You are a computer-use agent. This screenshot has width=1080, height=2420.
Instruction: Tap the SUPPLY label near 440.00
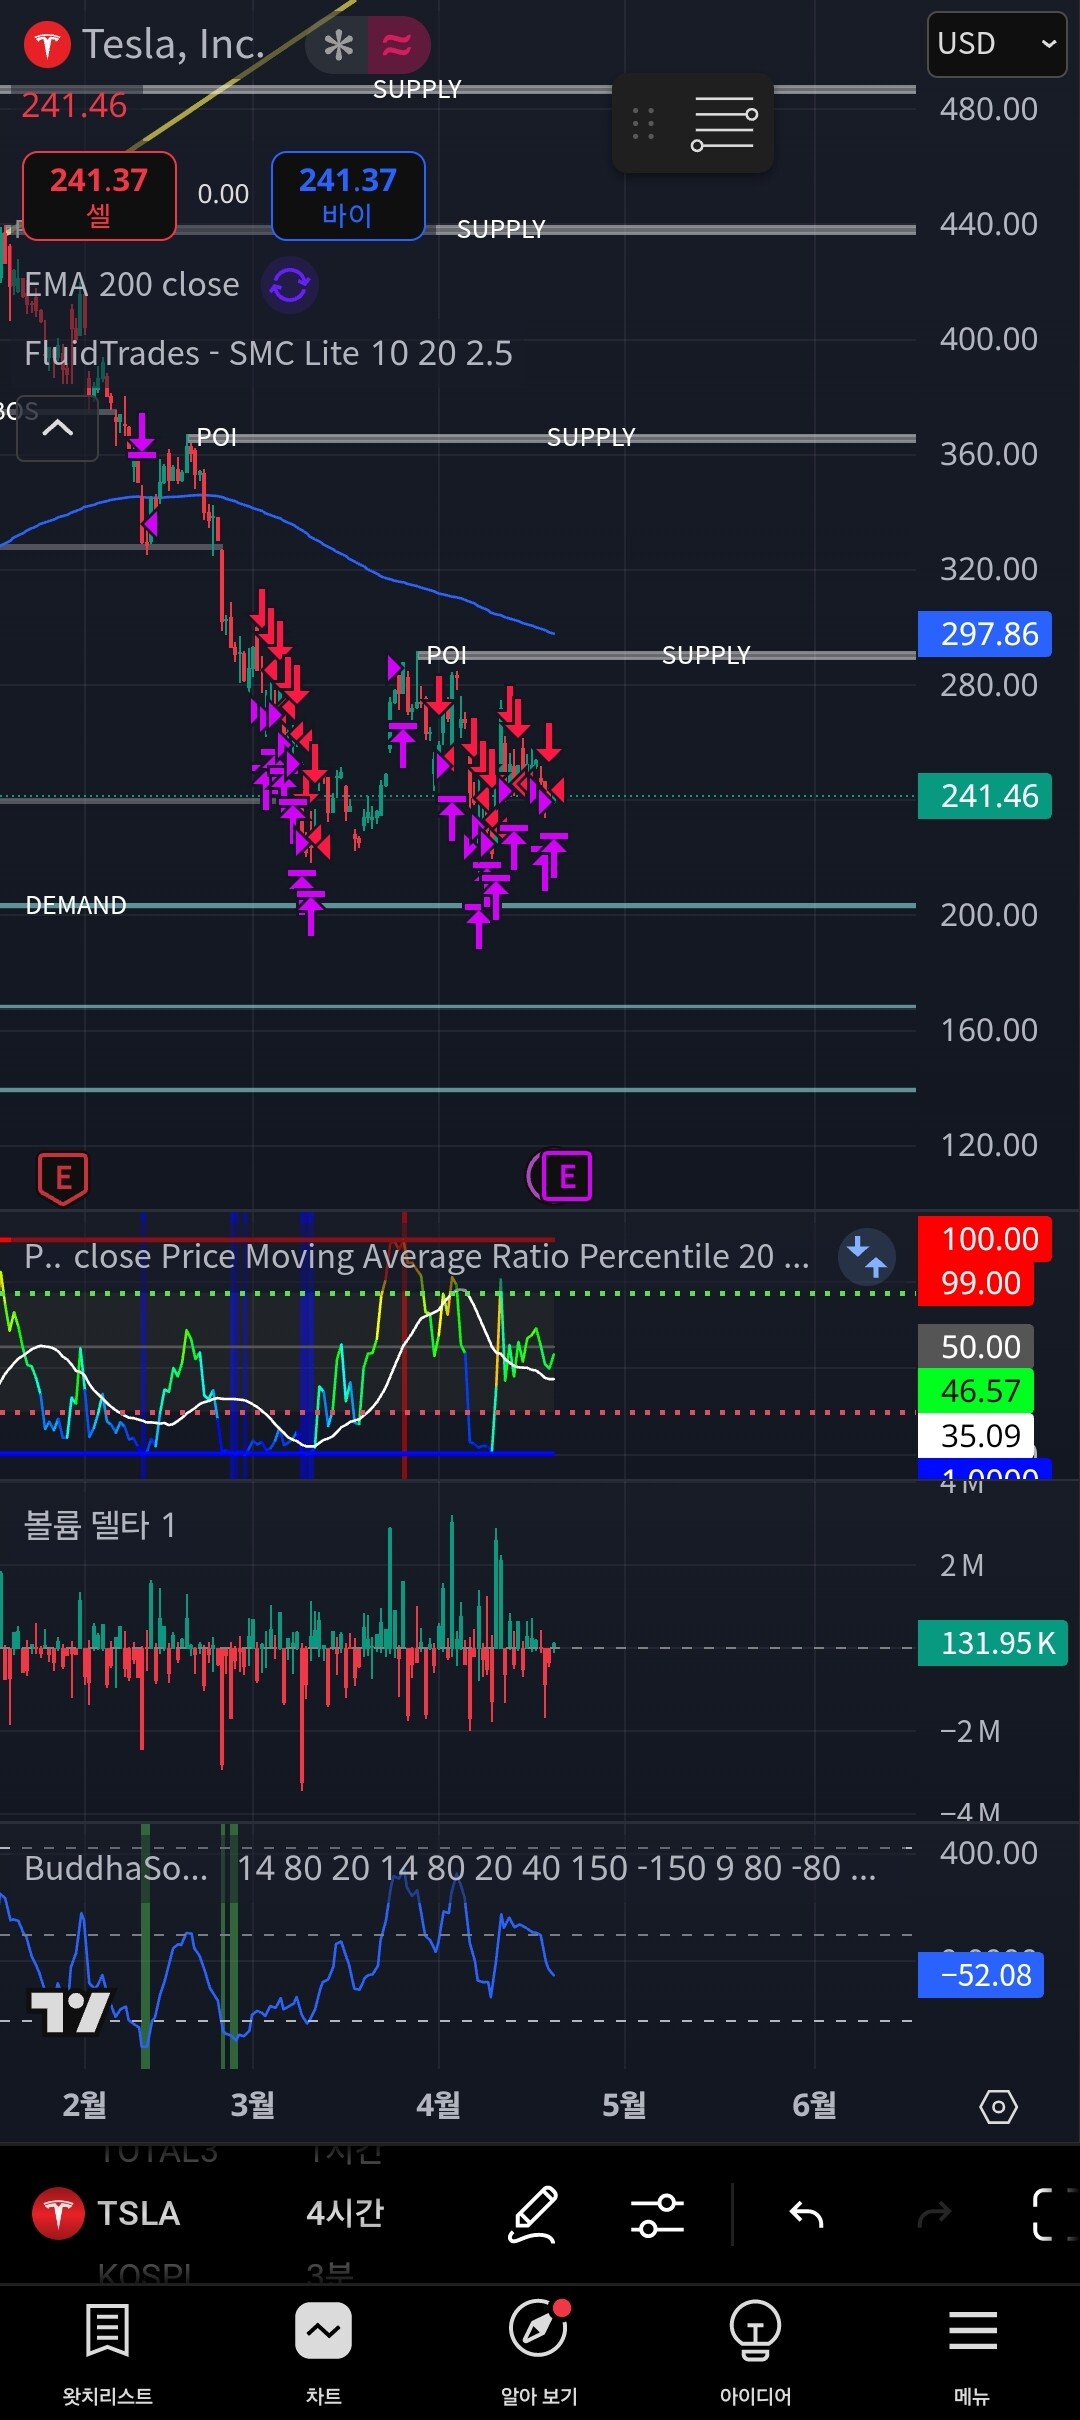point(501,229)
